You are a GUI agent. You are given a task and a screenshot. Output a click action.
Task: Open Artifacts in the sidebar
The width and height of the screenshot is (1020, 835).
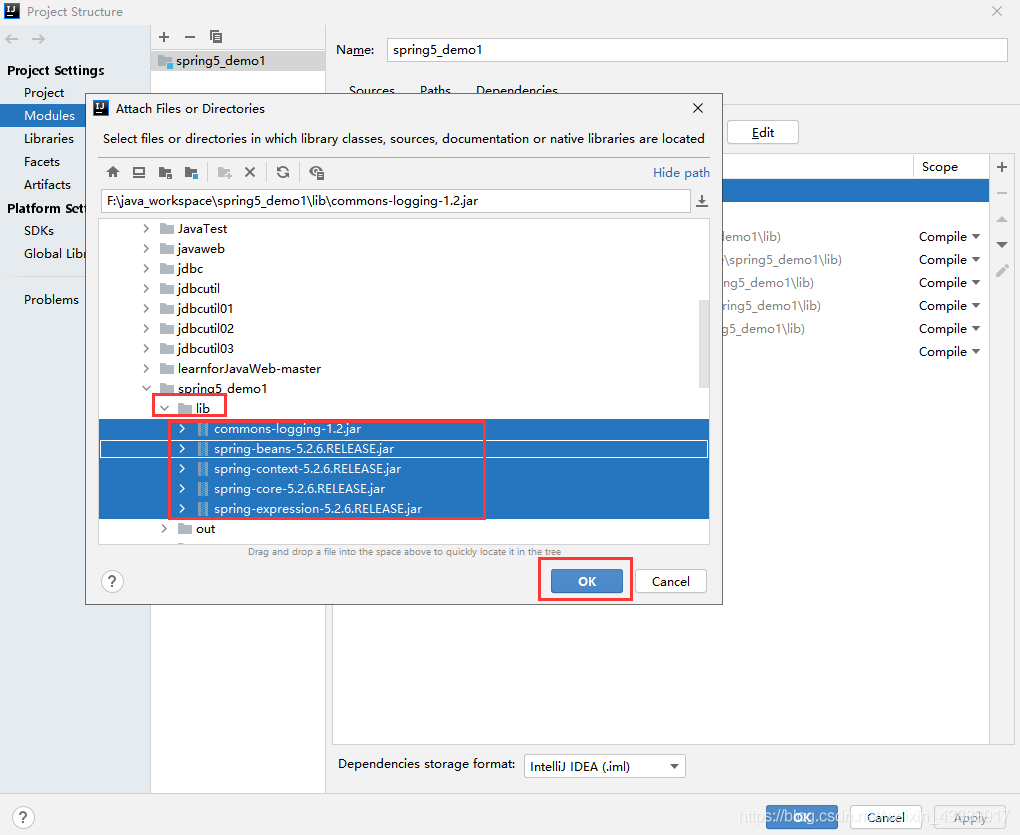pos(47,185)
